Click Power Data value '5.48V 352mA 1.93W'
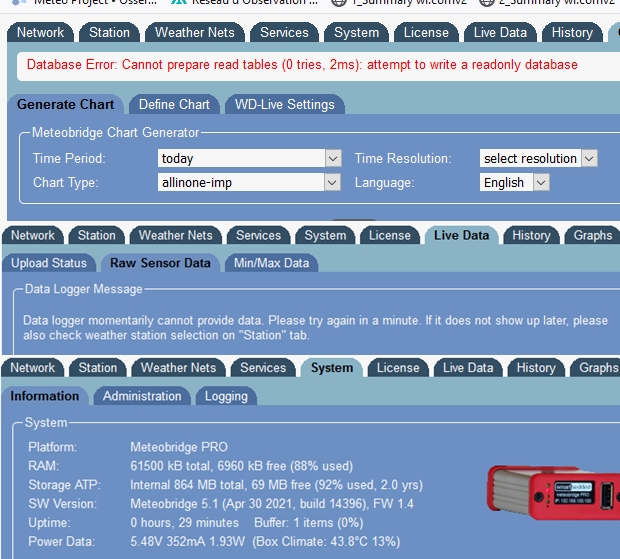This screenshot has width=620, height=559. coord(187,541)
